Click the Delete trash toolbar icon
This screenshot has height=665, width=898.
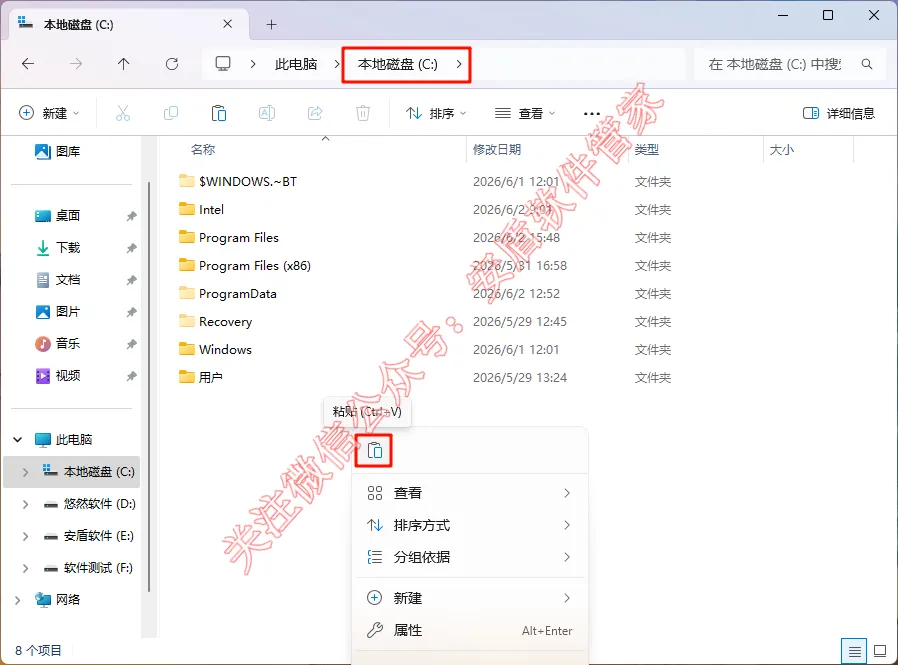363,113
